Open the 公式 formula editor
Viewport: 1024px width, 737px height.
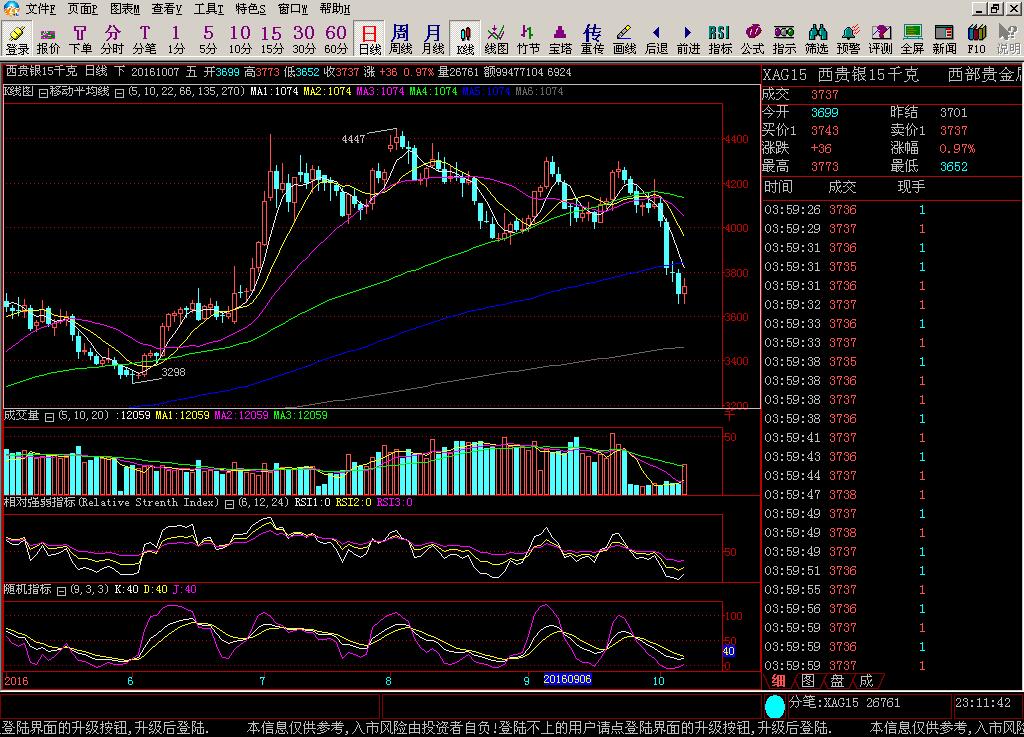[x=752, y=39]
